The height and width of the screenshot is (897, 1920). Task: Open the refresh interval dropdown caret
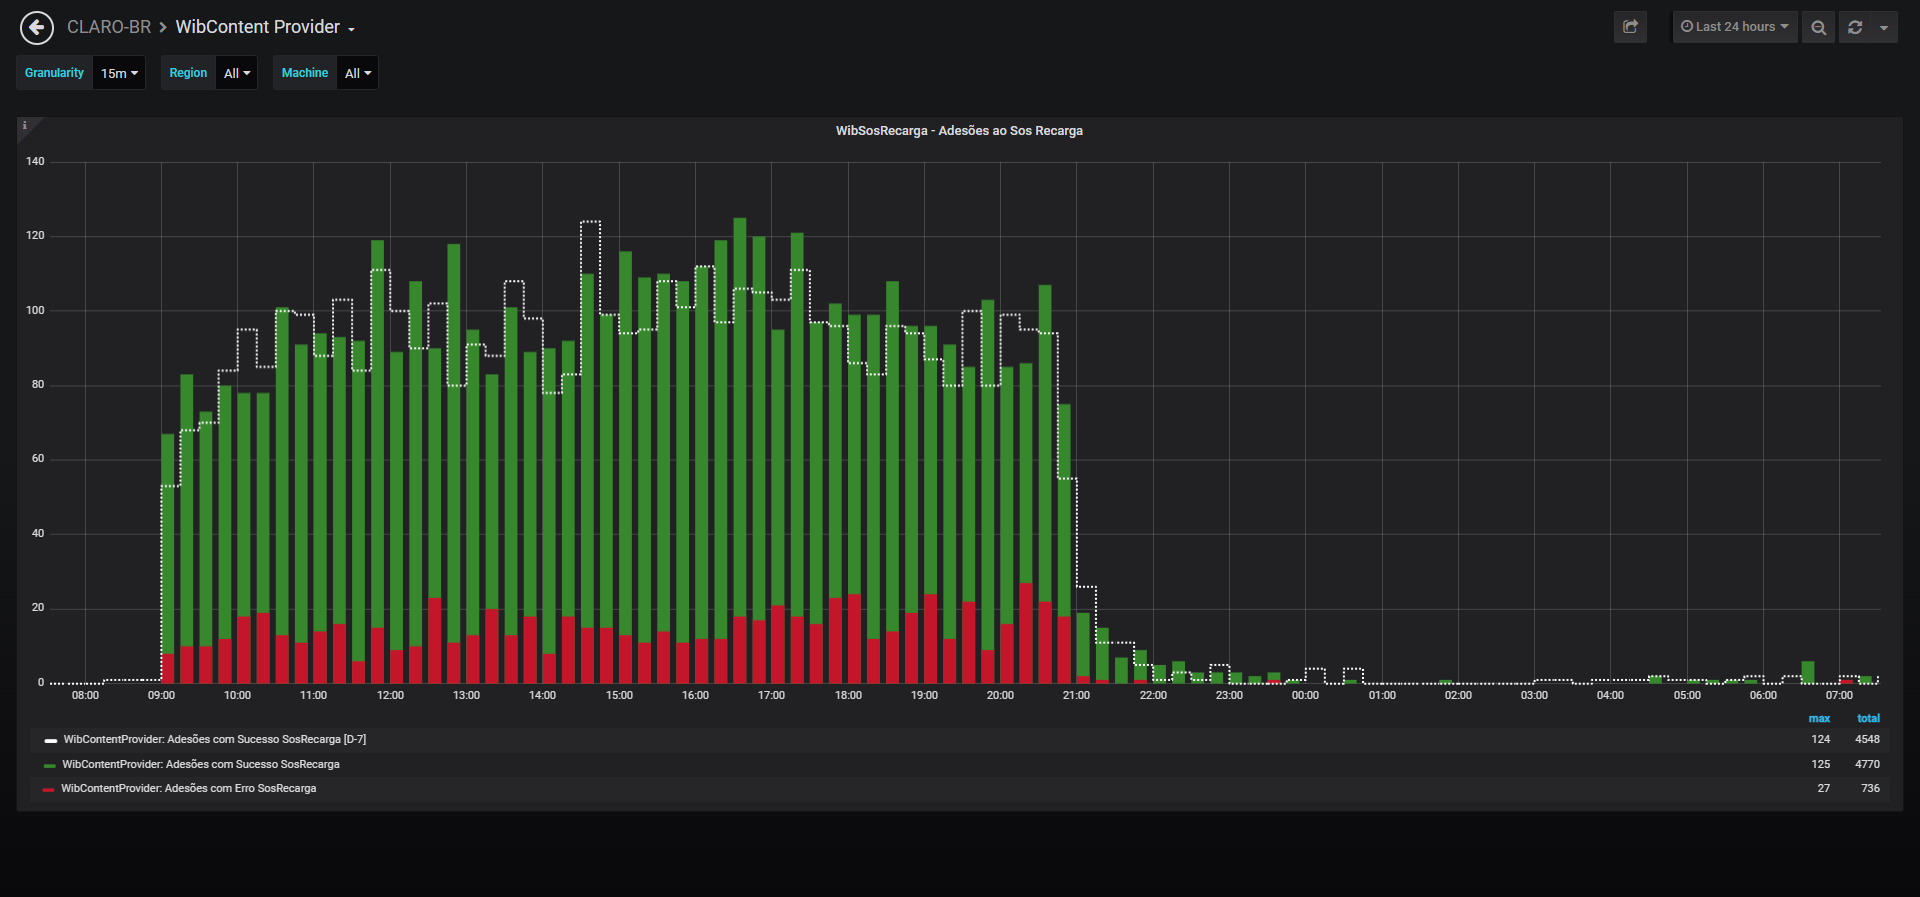click(1884, 27)
